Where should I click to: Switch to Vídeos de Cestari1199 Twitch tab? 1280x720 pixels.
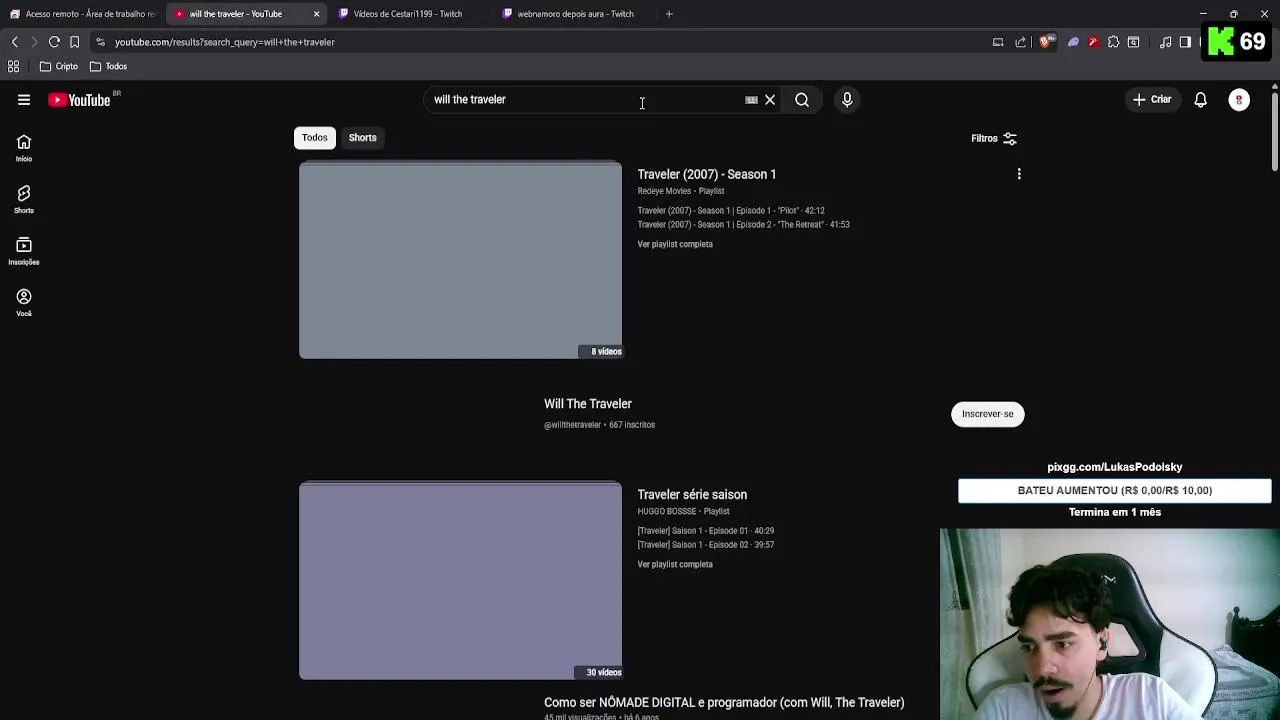[x=408, y=14]
